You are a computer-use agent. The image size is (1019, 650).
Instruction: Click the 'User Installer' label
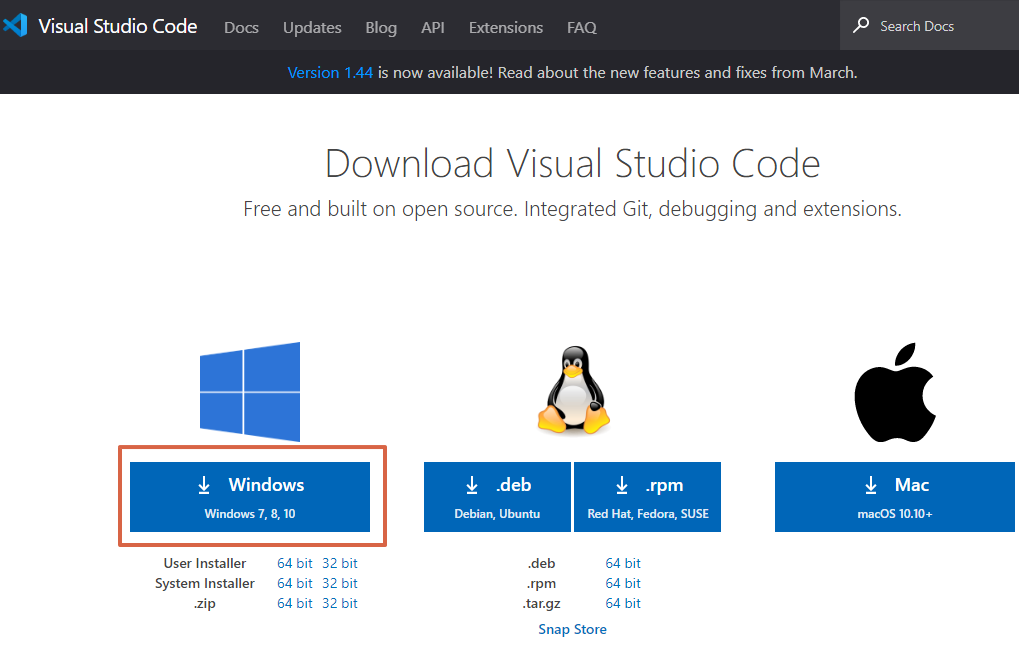(205, 563)
